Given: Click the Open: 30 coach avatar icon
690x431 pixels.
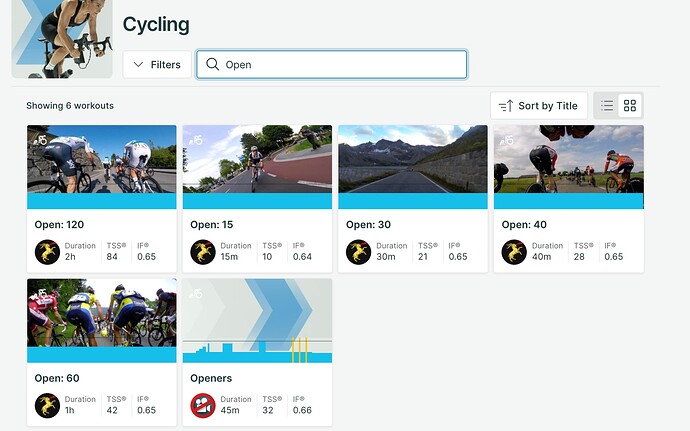Looking at the screenshot, I should click(358, 251).
